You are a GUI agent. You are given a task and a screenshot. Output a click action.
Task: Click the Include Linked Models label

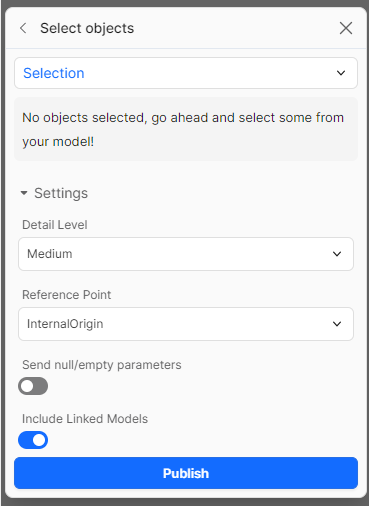85,419
